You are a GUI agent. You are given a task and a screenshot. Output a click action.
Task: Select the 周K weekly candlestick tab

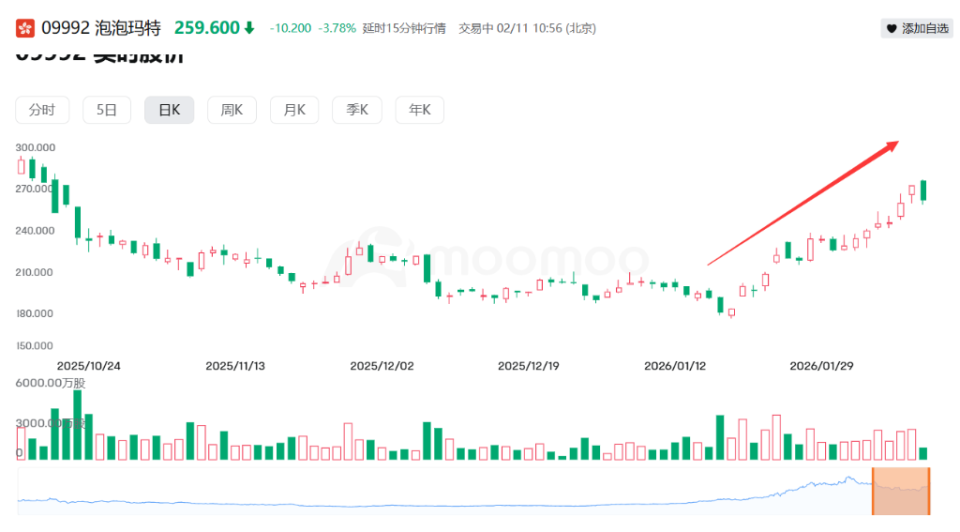tap(231, 110)
